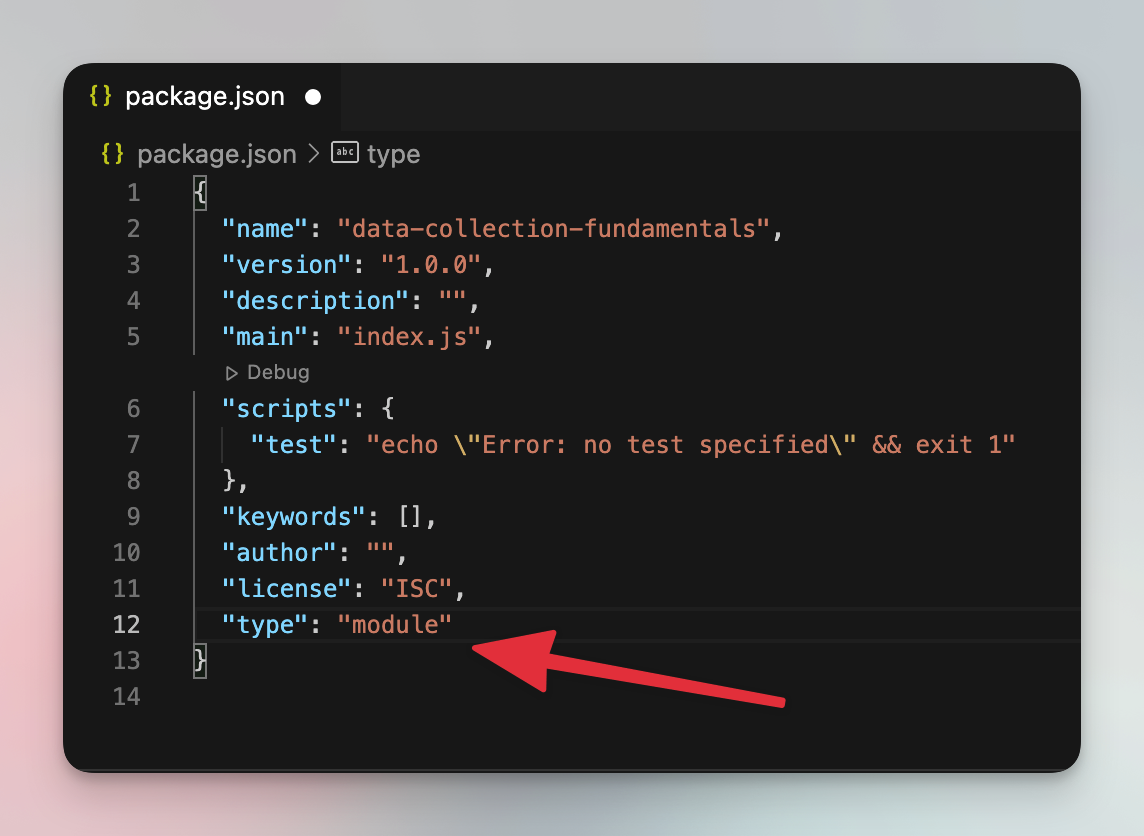The width and height of the screenshot is (1144, 836).
Task: Click the 'abc' string symbol icon in breadcrumbs
Action: 344,153
